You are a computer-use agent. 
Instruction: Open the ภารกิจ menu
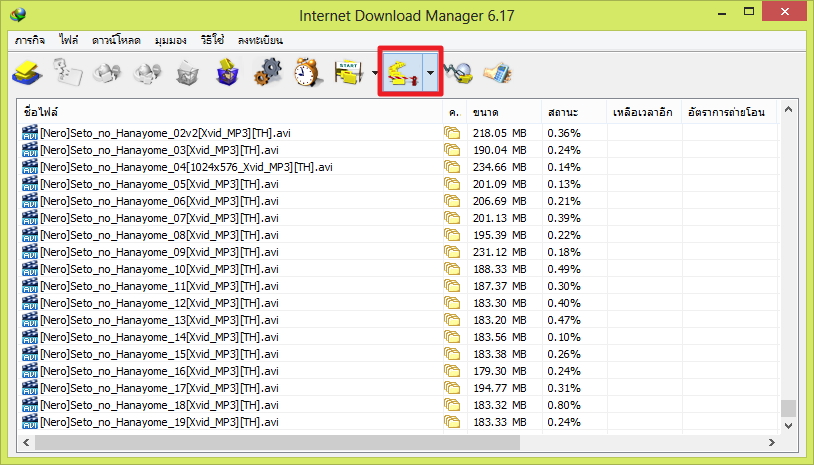tap(30, 40)
